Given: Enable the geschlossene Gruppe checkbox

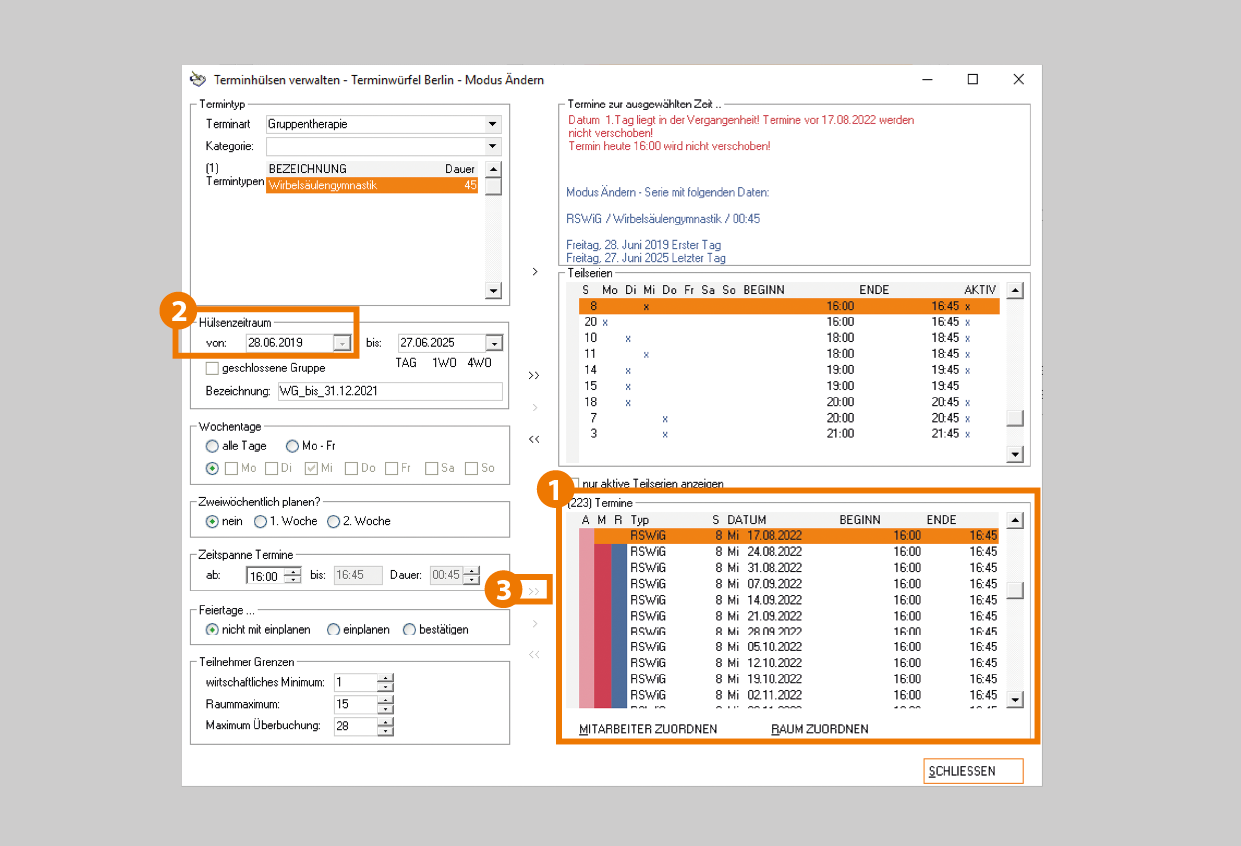Looking at the screenshot, I should click(212, 368).
